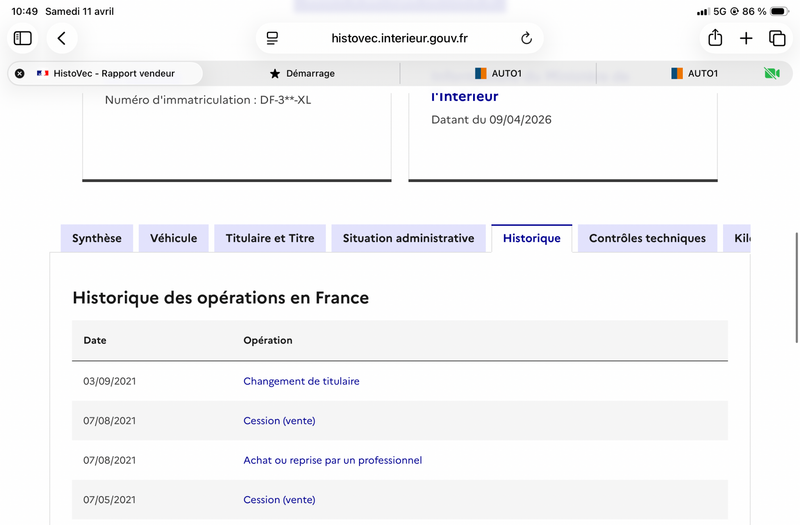Open the Véhicule tab

[173, 238]
